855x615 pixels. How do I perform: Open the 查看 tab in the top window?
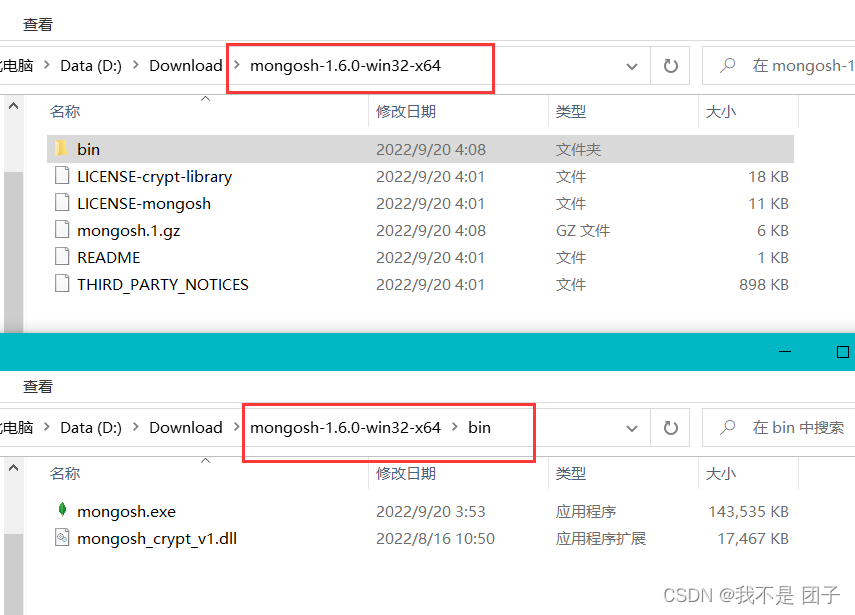(x=38, y=25)
